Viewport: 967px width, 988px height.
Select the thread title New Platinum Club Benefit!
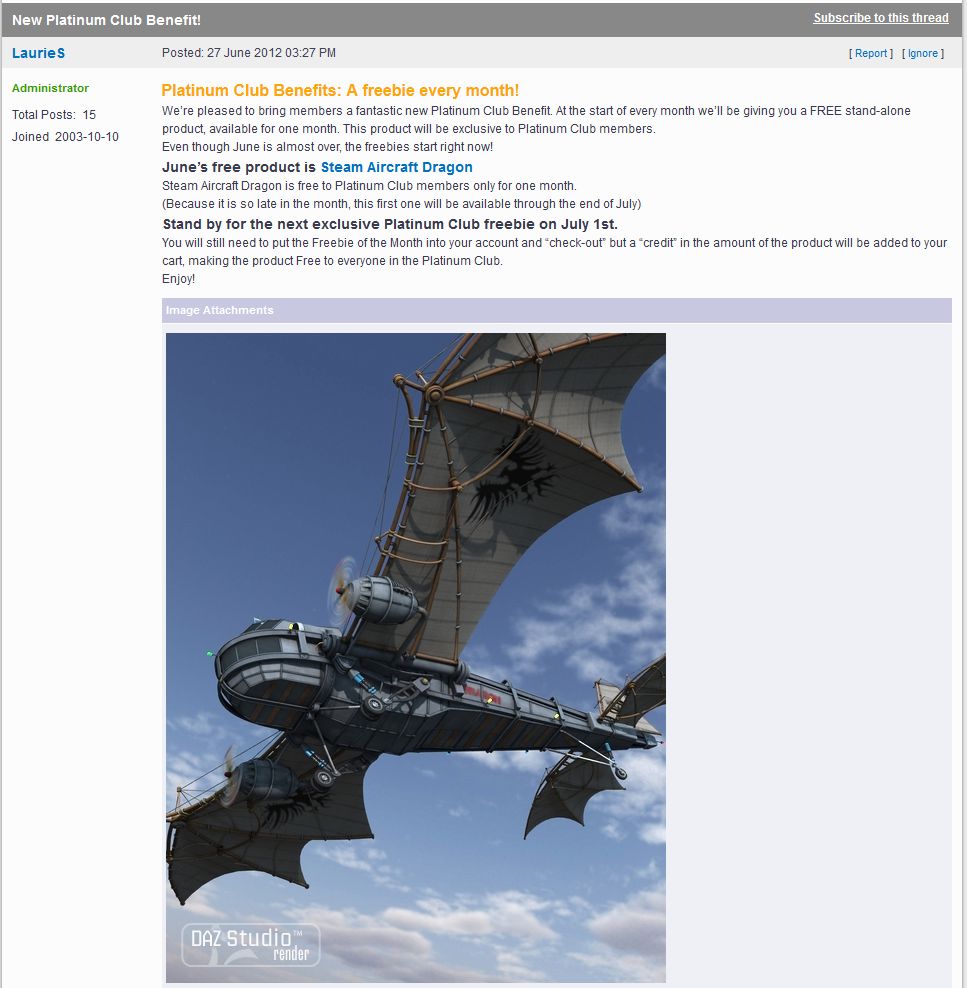click(x=106, y=20)
